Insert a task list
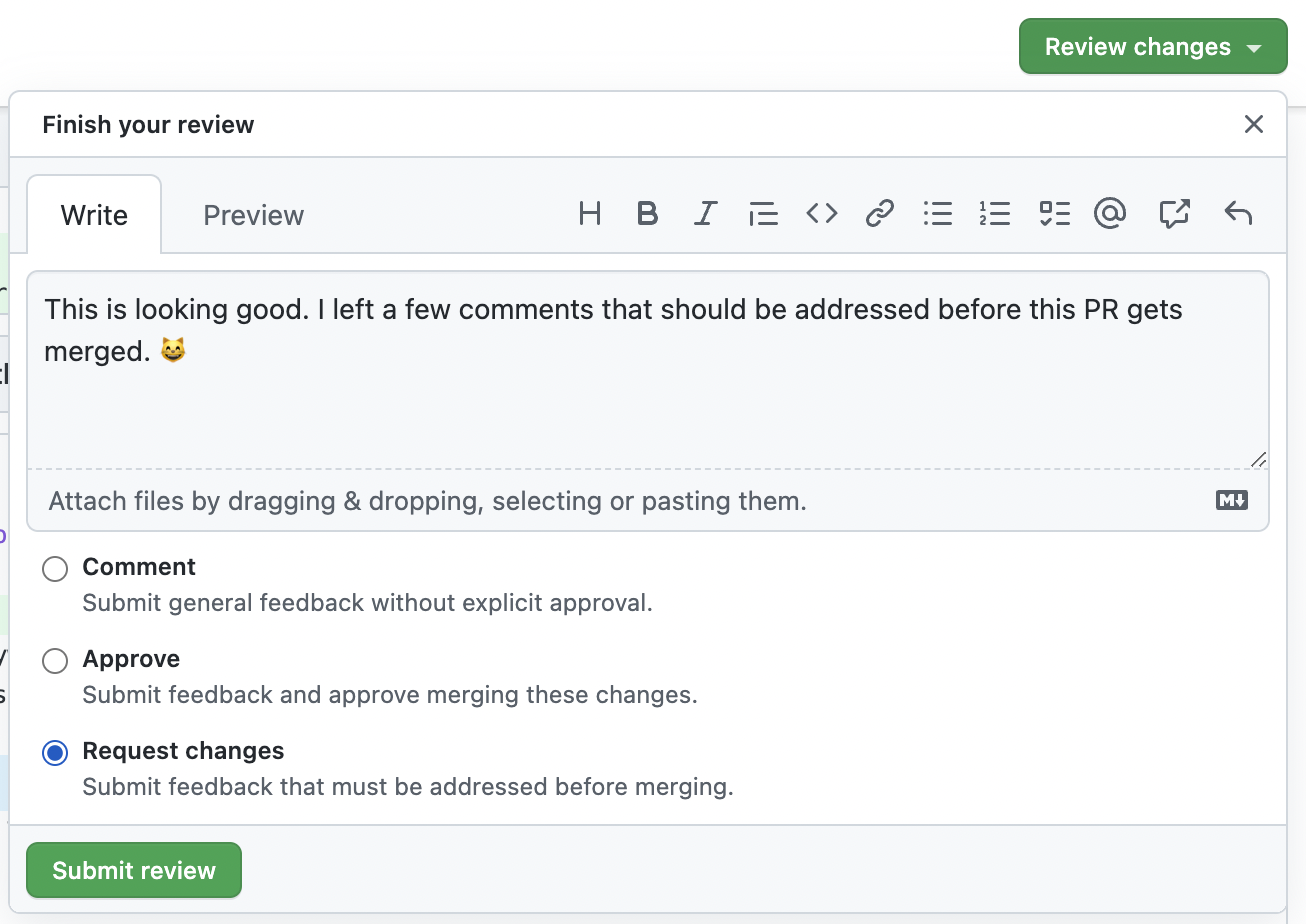The height and width of the screenshot is (924, 1306). coord(1054,213)
